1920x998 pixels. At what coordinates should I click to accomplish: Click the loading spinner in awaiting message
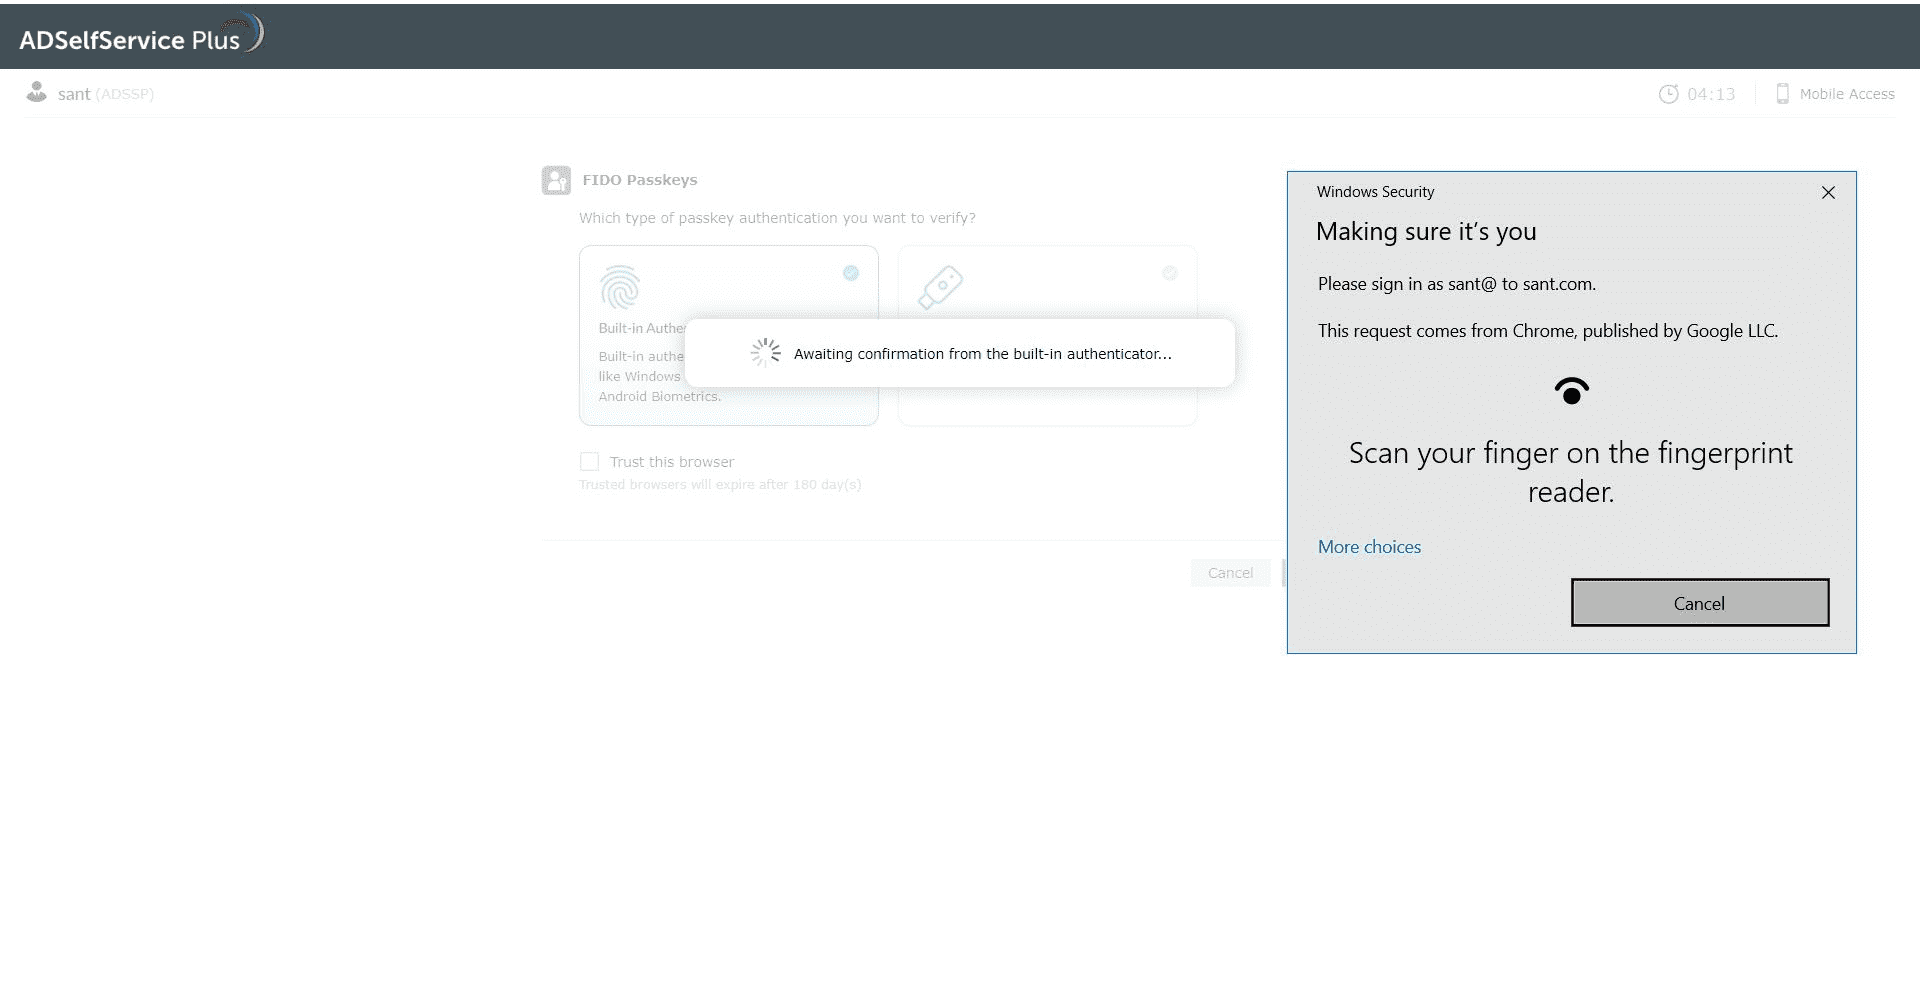[x=766, y=353]
